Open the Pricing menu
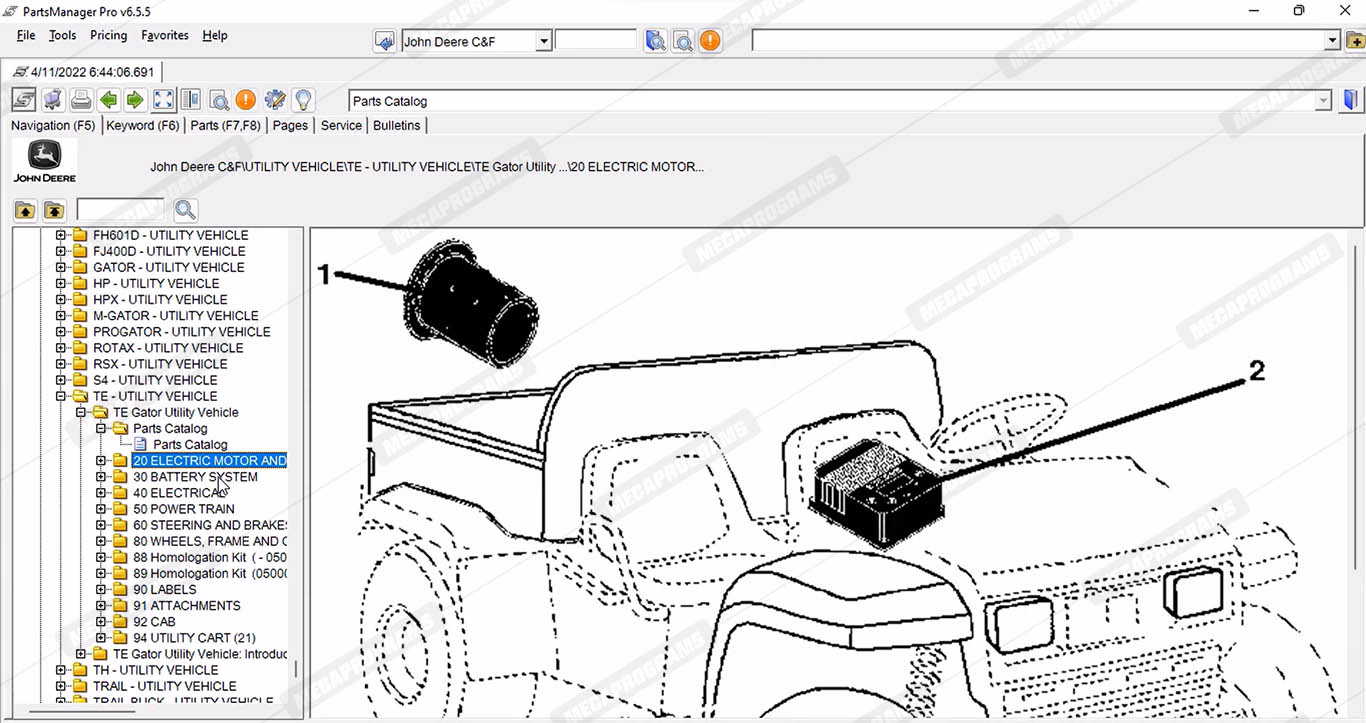The image size is (1366, 723). (108, 35)
